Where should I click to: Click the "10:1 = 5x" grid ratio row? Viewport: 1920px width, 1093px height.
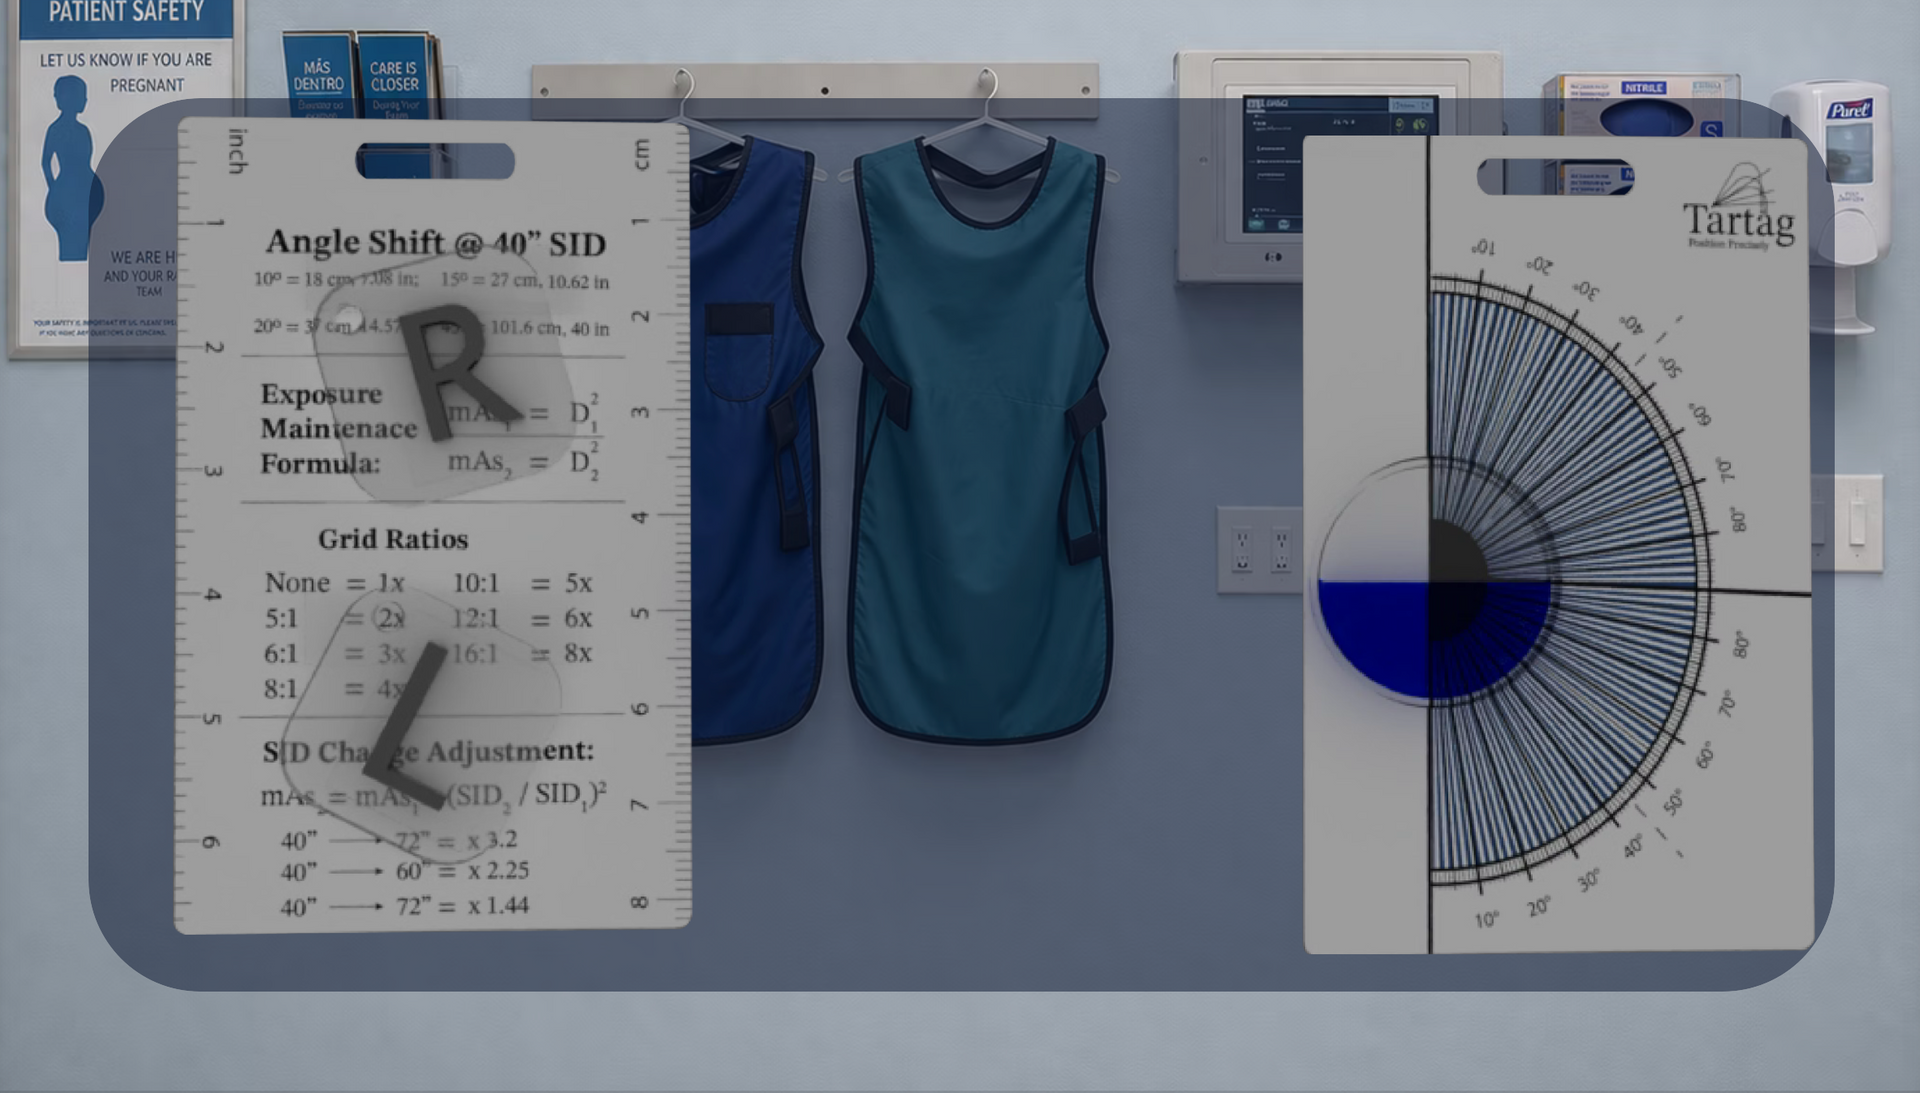pyautogui.click(x=522, y=583)
